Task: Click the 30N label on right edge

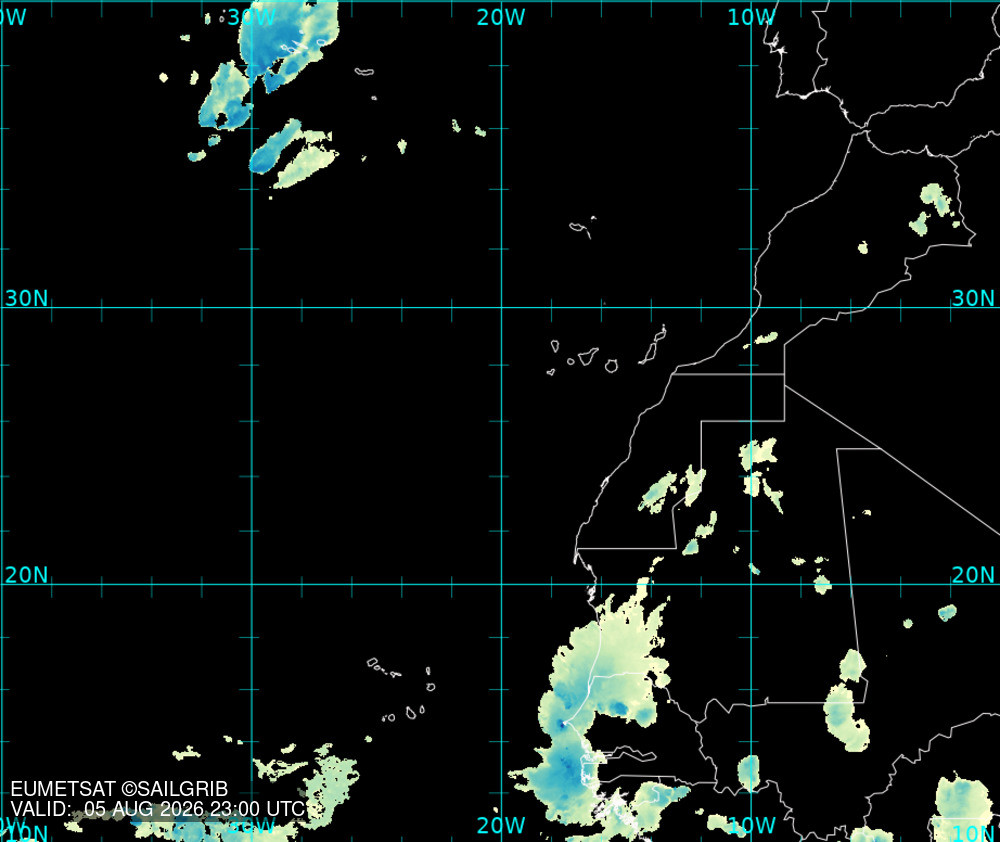Action: coord(973,298)
